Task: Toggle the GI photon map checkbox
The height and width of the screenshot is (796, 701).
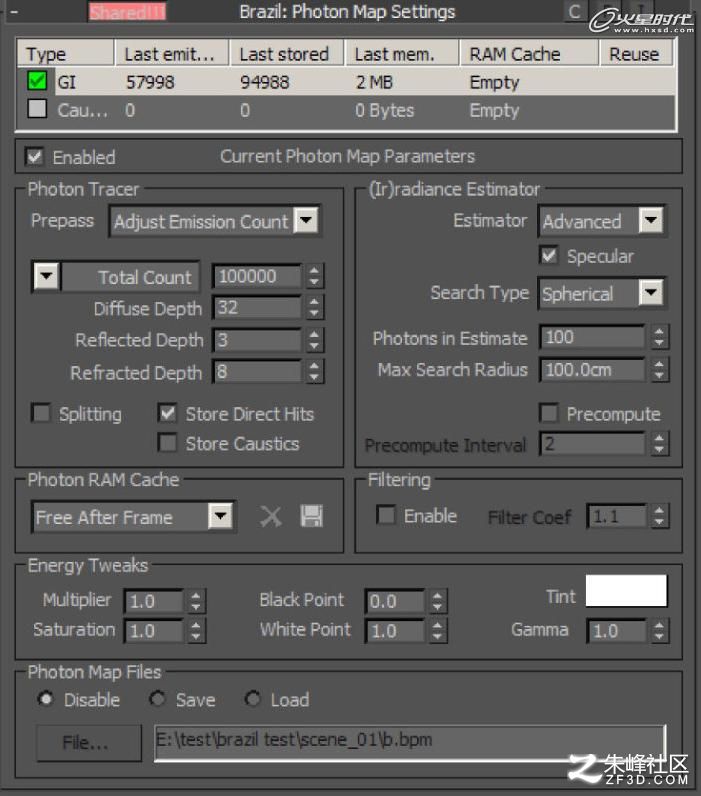Action: 37,81
